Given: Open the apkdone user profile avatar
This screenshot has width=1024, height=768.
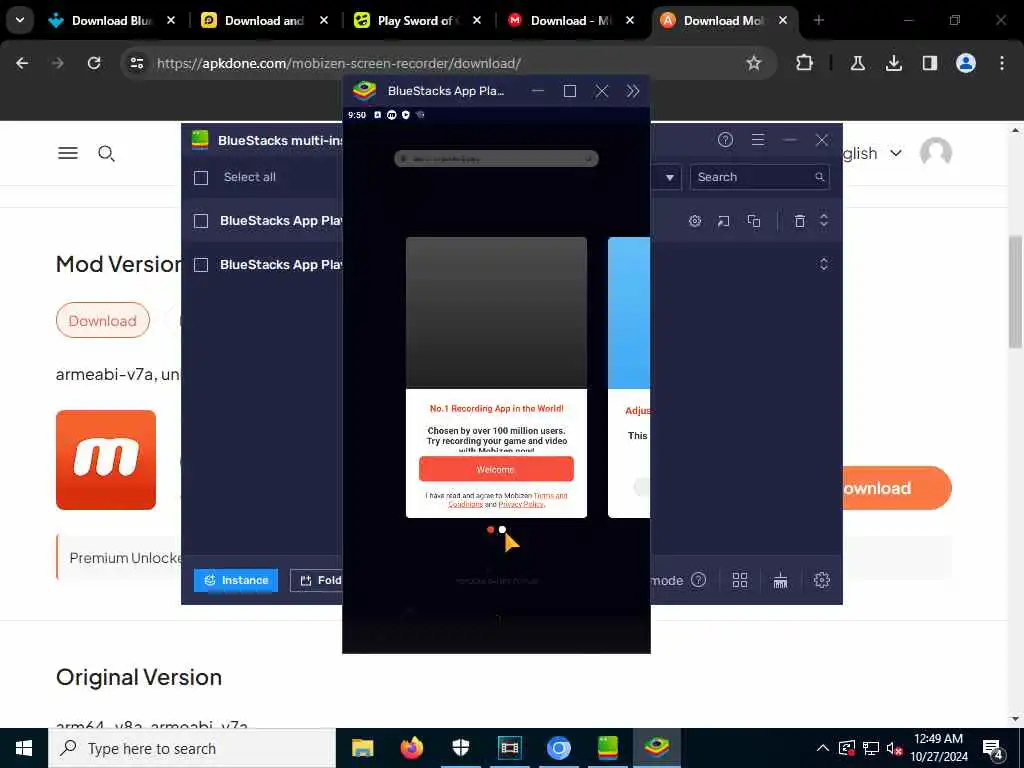Looking at the screenshot, I should click(936, 153).
